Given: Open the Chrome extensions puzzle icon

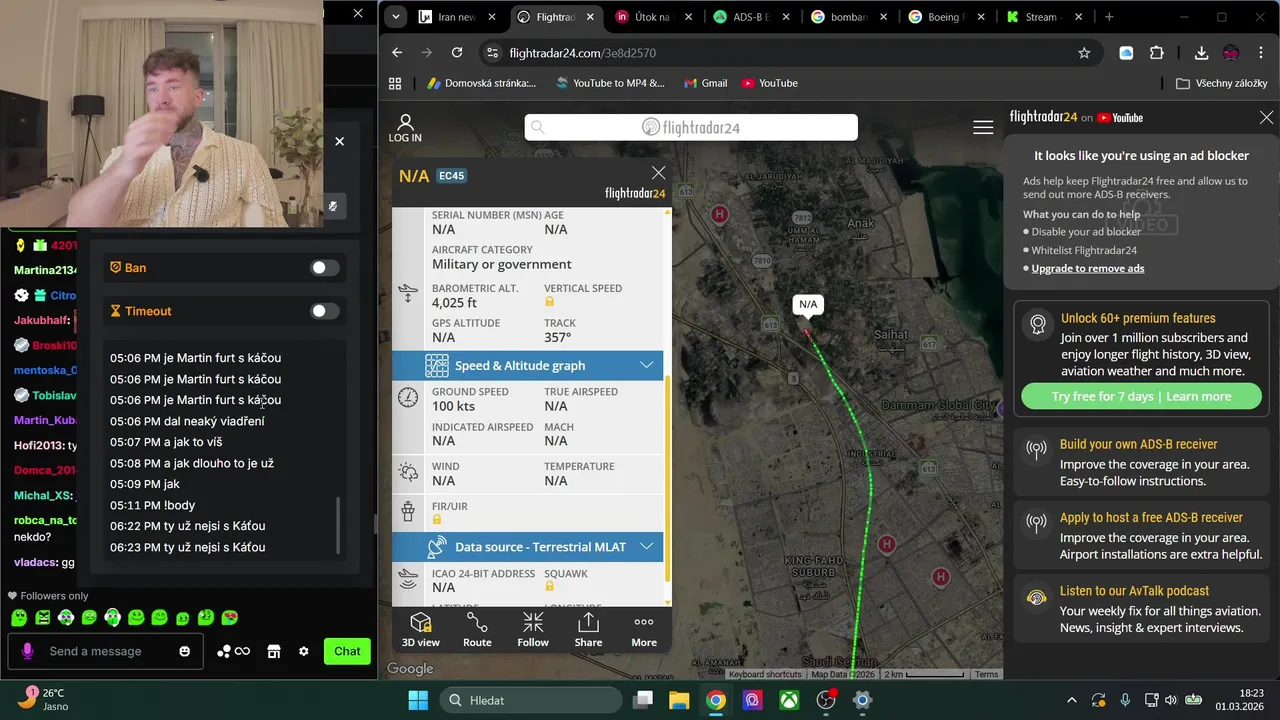Looking at the screenshot, I should [1157, 53].
